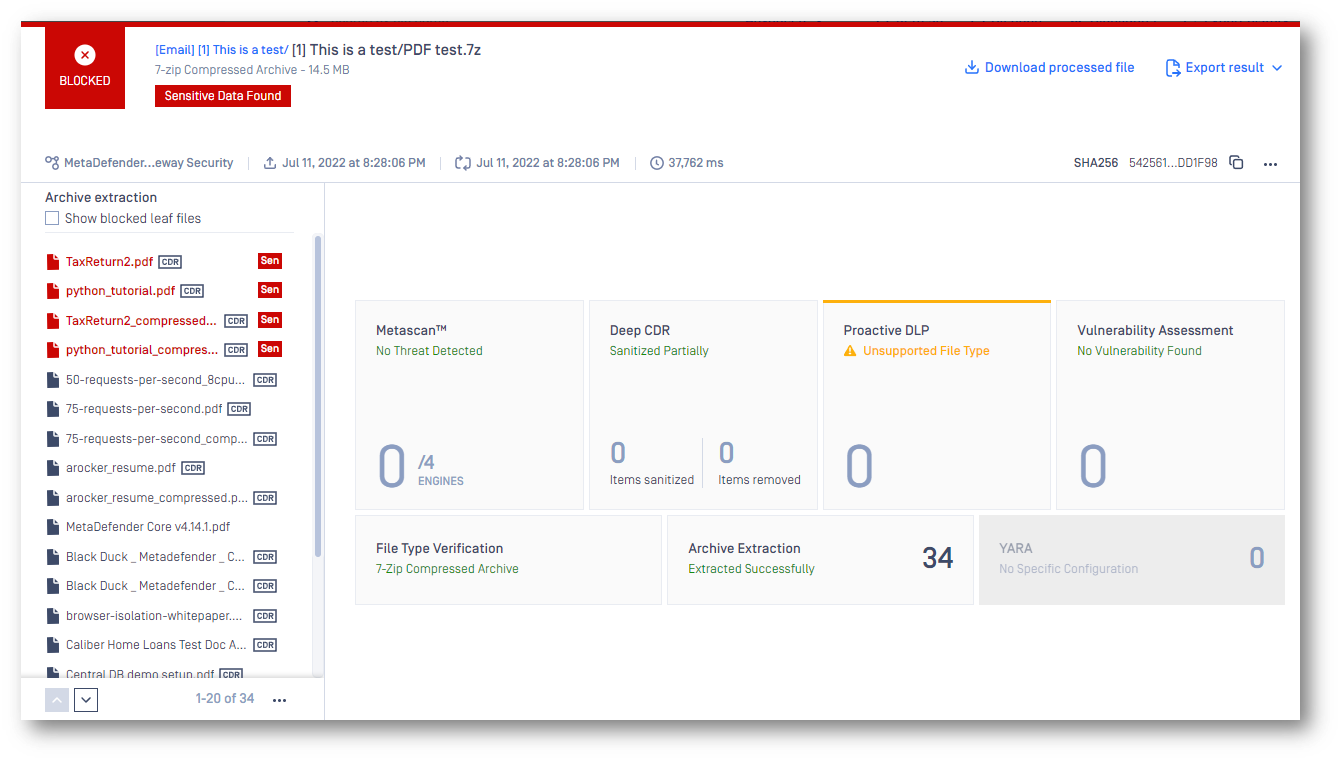Go to next page of extracted files
Image resolution: width=1342 pixels, height=762 pixels.
click(86, 700)
